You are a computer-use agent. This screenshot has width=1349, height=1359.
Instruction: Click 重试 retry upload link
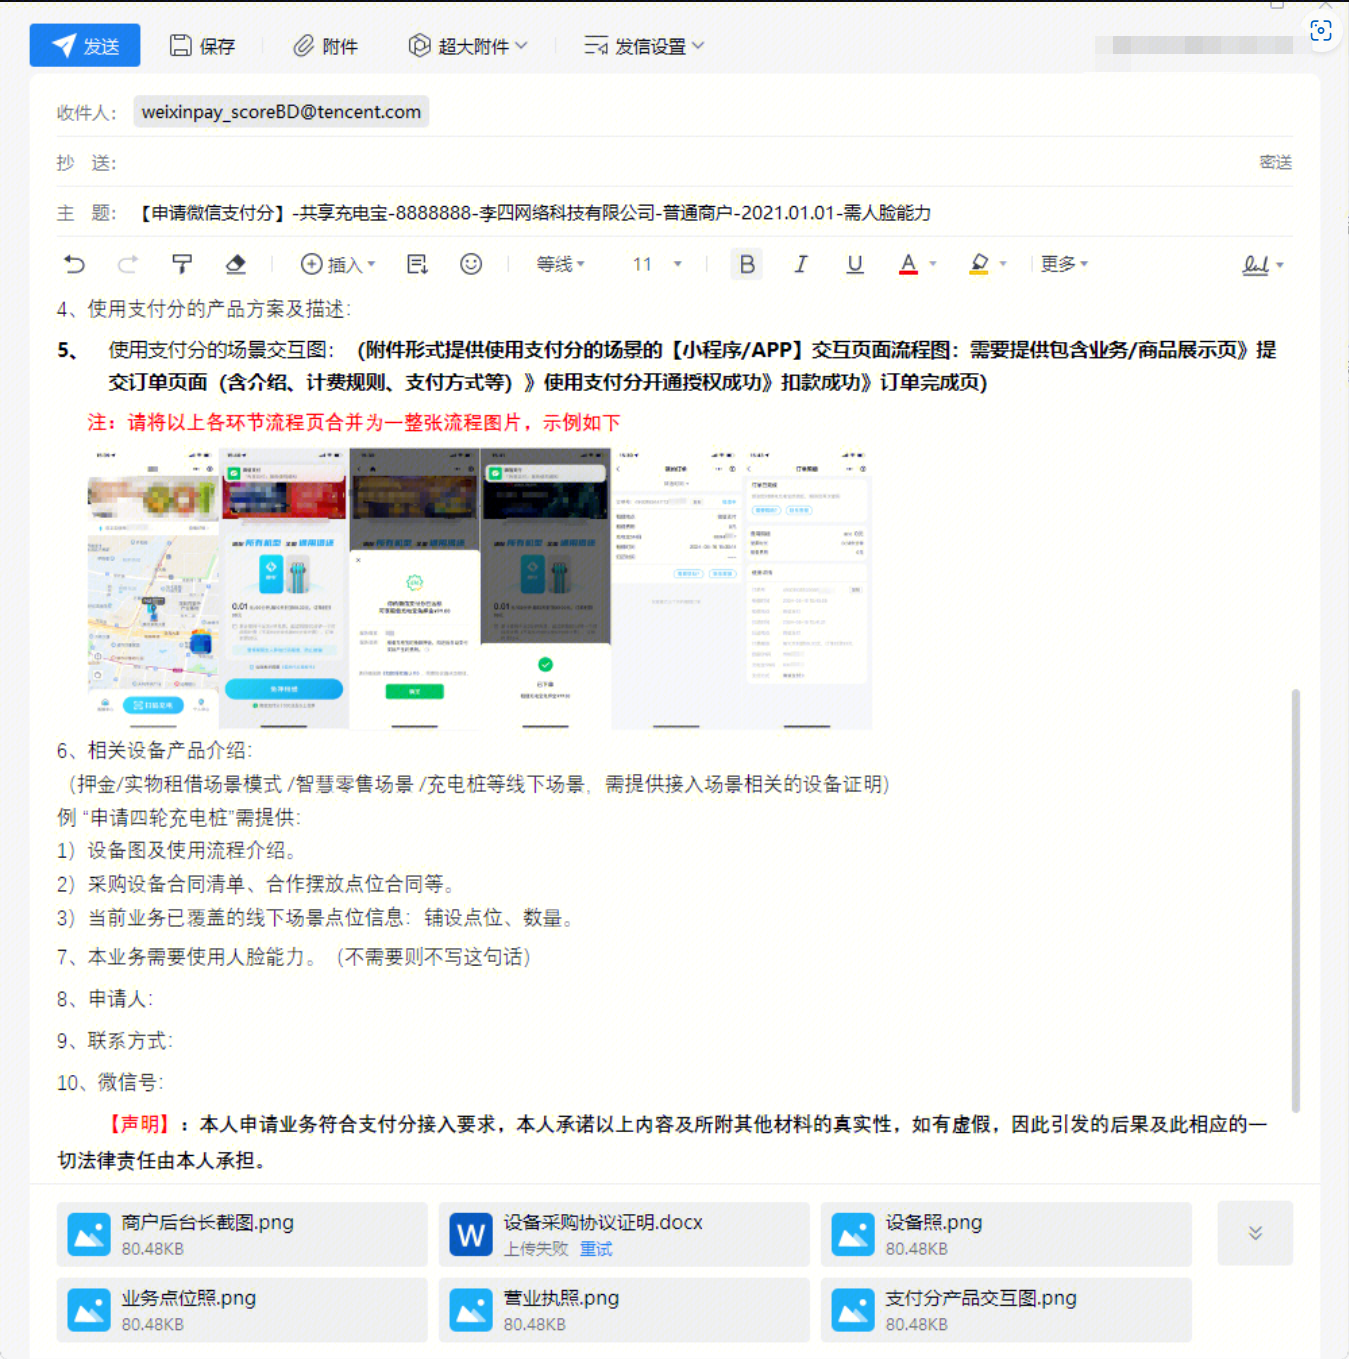coord(596,1249)
